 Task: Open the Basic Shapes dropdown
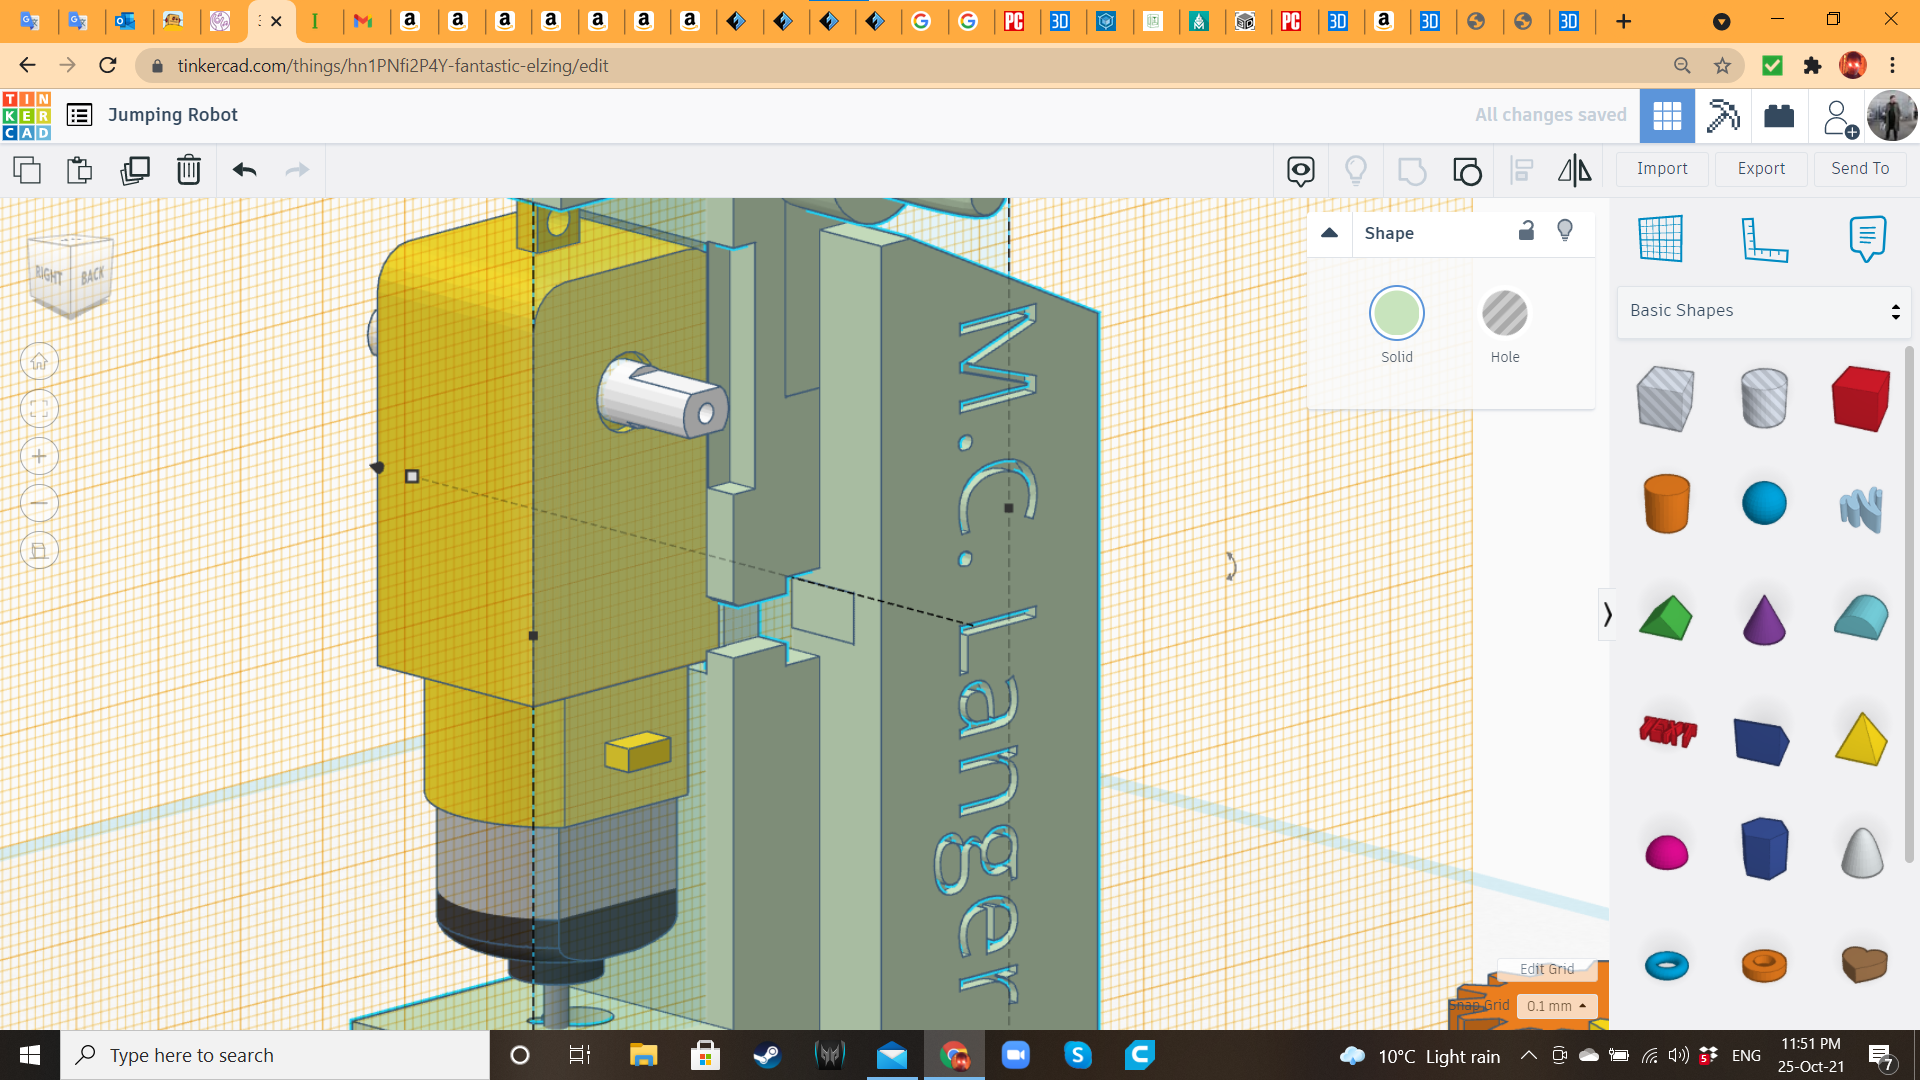1763,310
